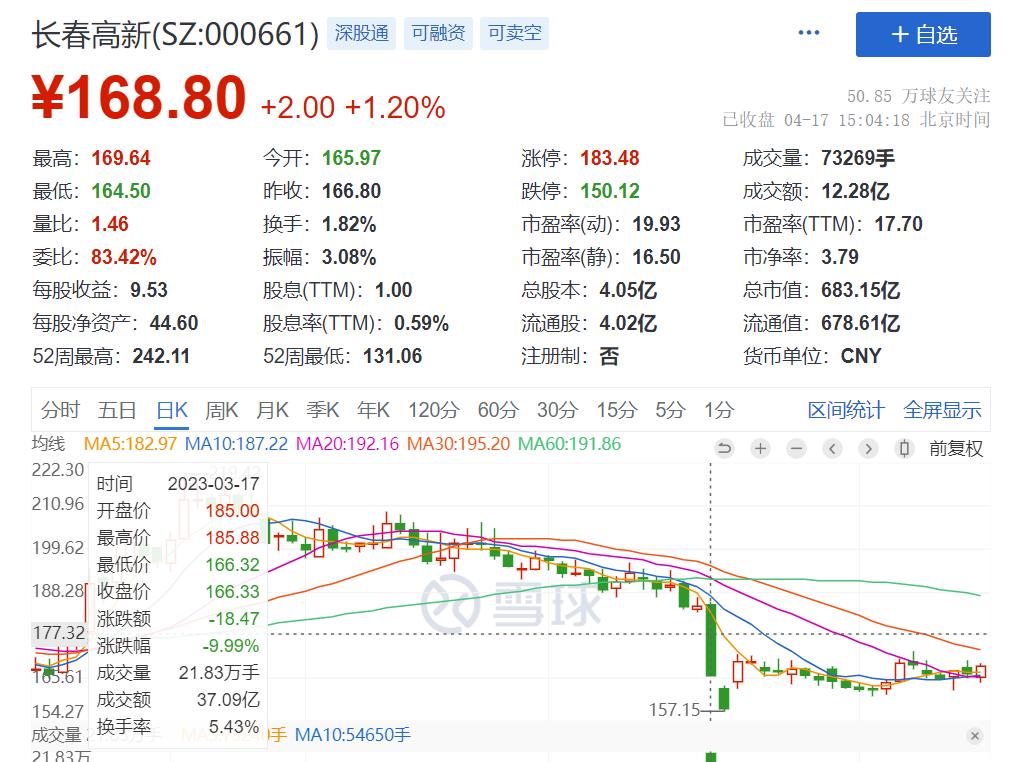1015x762 pixels.
Task: Select the 日K tab
Action: click(172, 410)
